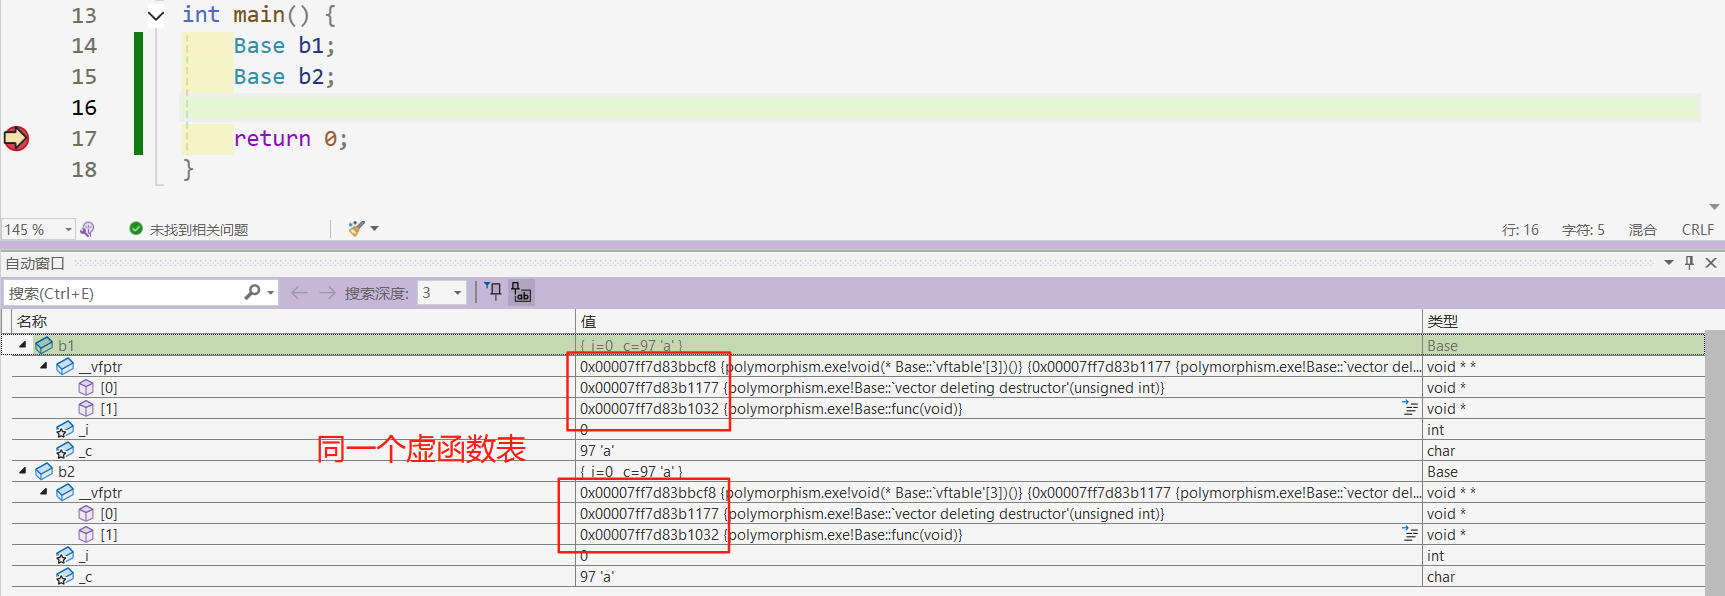The height and width of the screenshot is (596, 1725).
Task: Click the editor scrollbar down arrow
Action: click(1714, 206)
